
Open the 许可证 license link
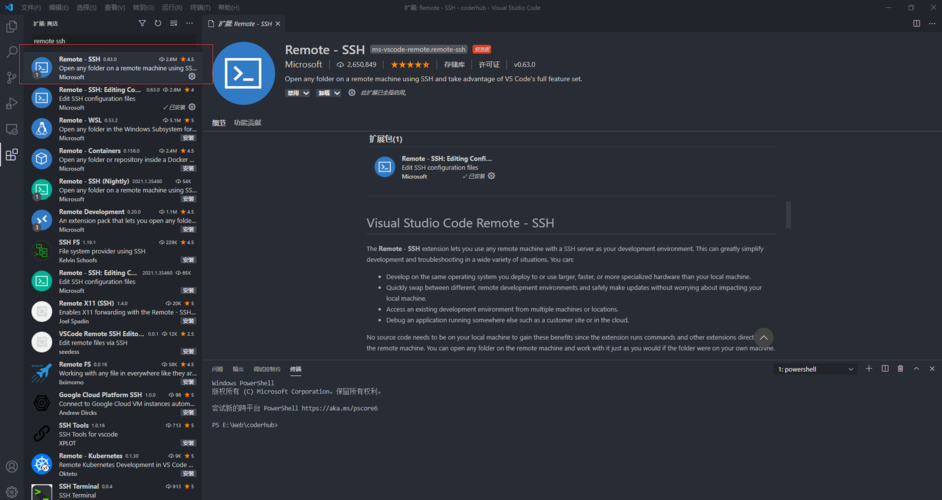489,64
